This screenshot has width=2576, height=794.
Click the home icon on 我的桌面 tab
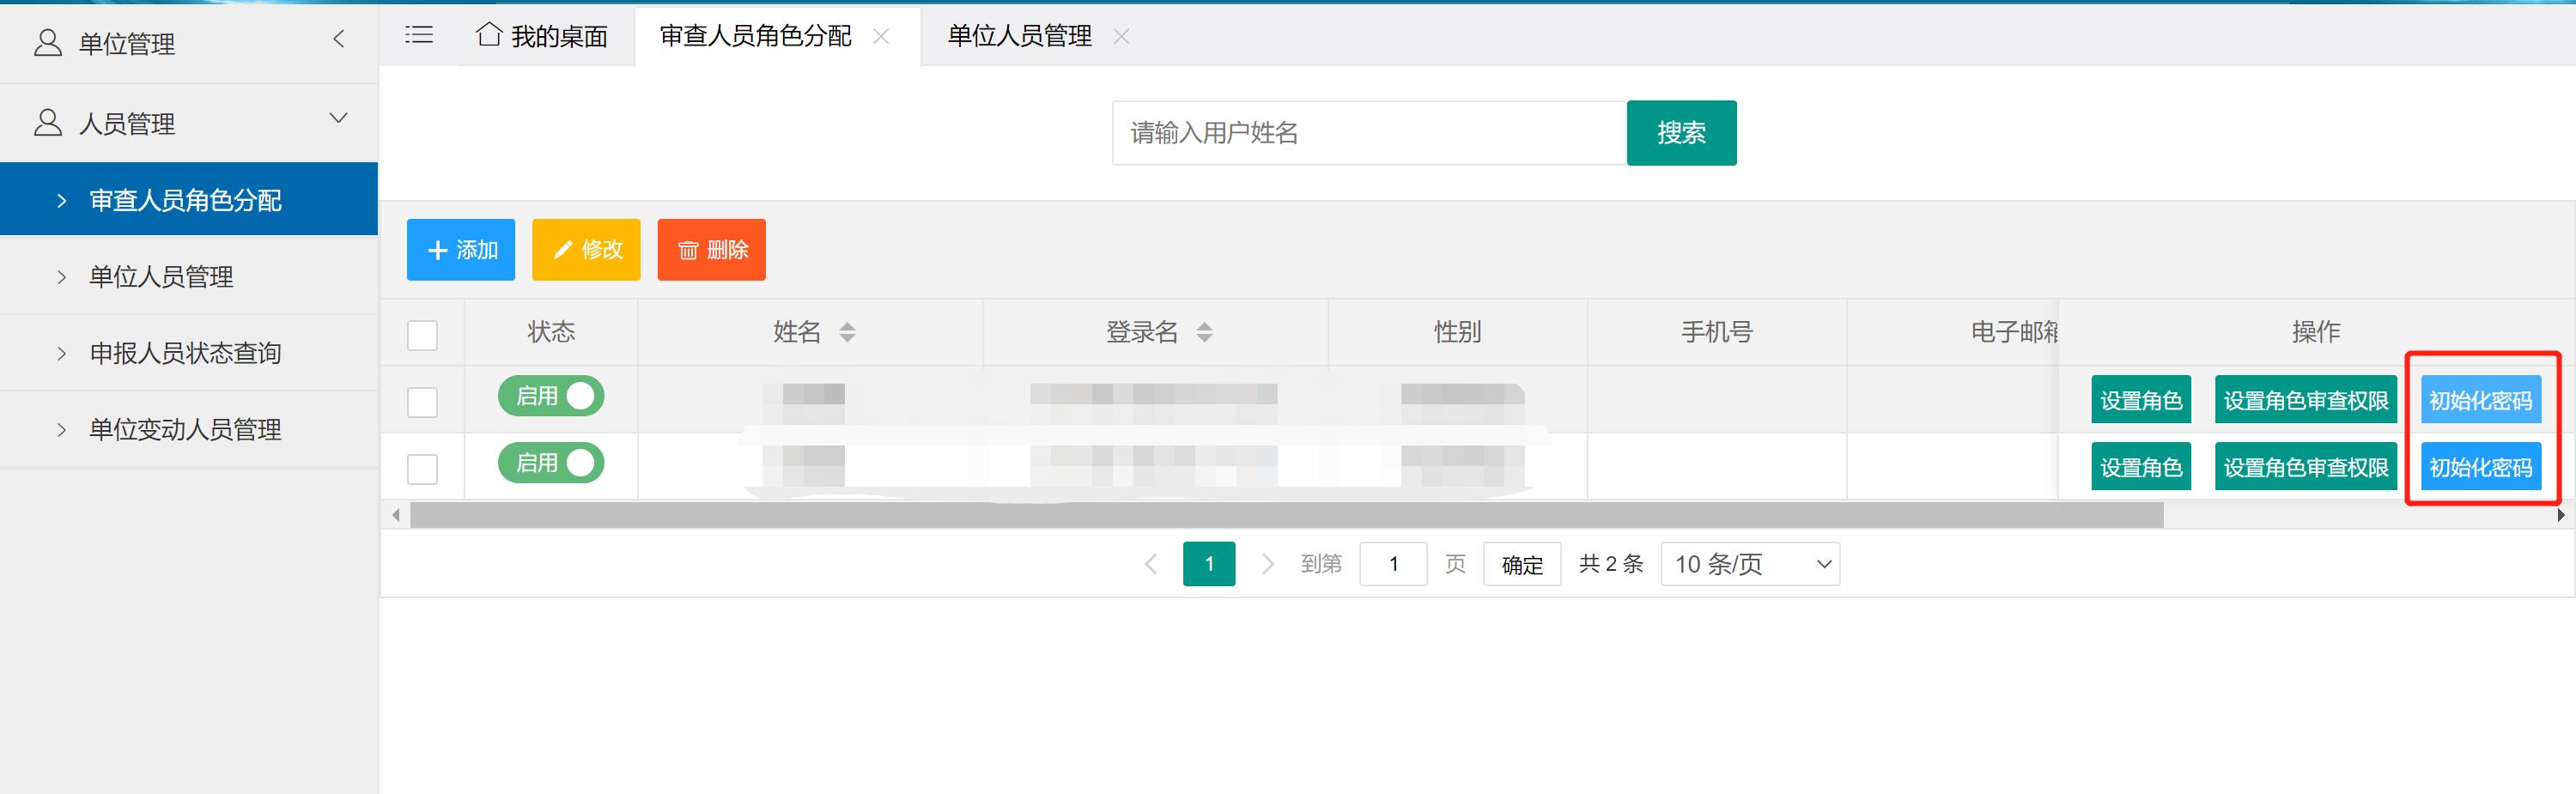(487, 35)
